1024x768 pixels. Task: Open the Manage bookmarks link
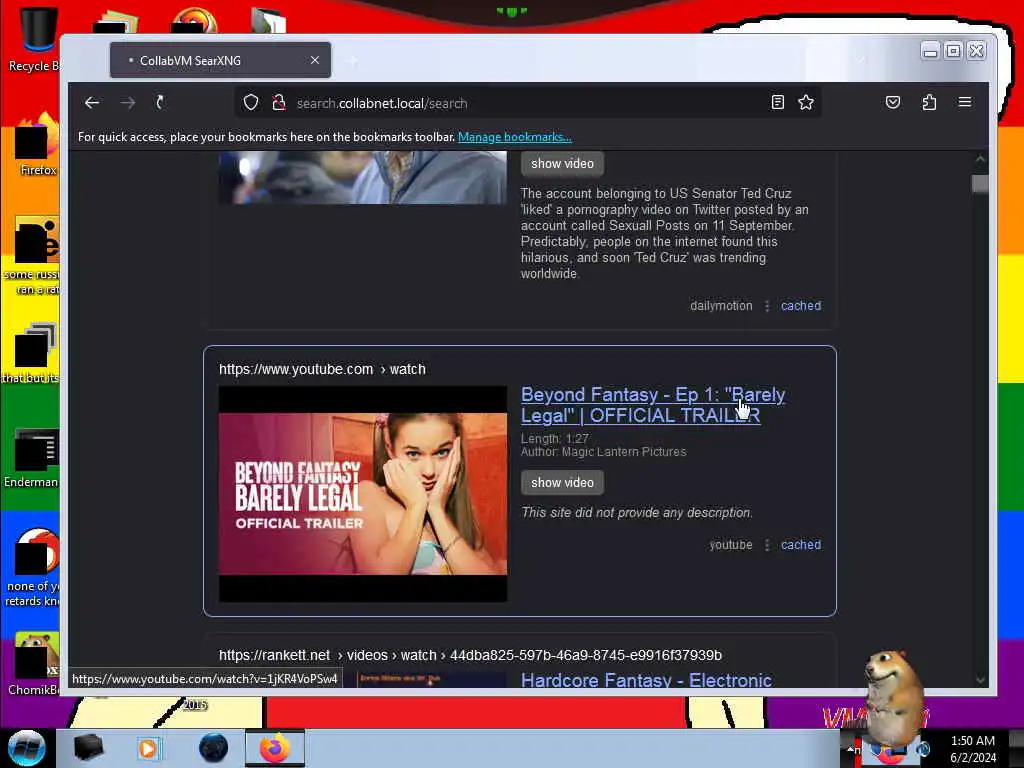point(515,137)
